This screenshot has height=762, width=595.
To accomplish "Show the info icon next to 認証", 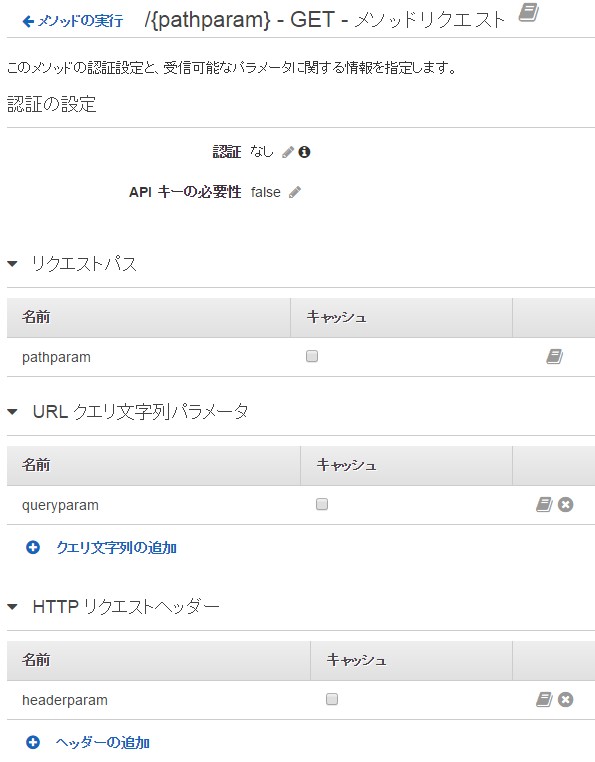I will coord(304,152).
